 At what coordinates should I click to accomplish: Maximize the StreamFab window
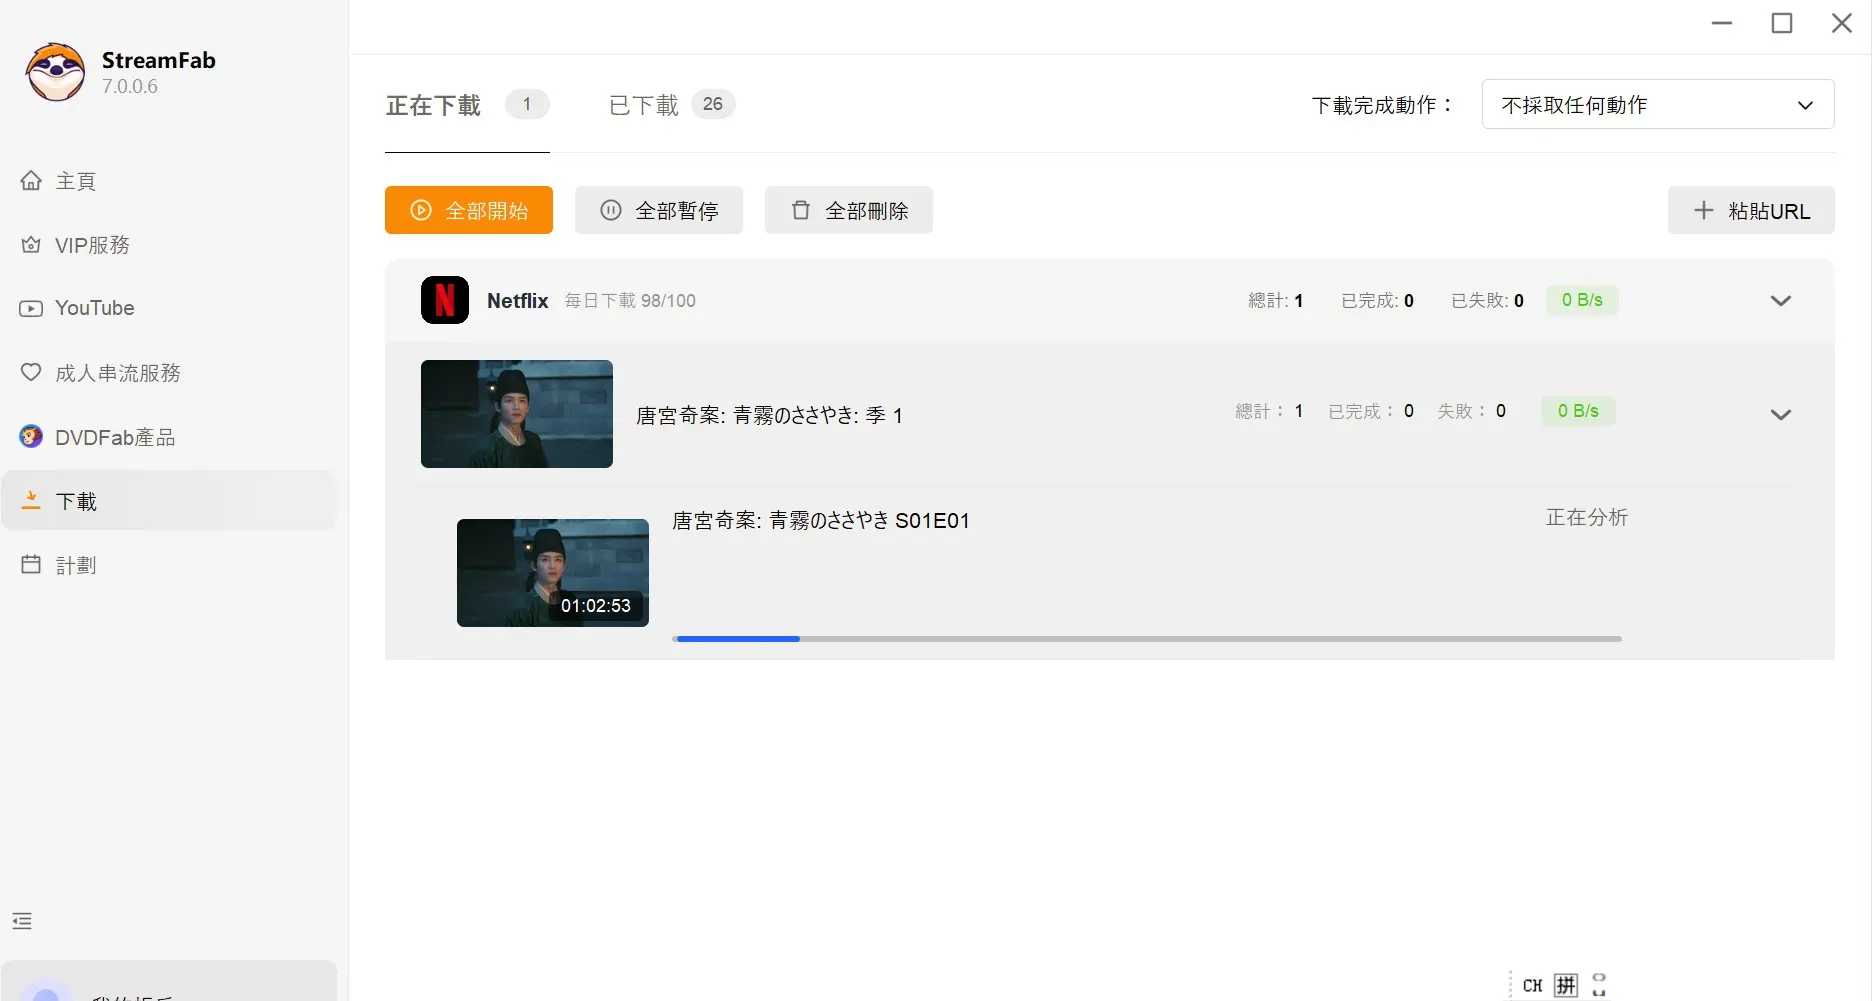pyautogui.click(x=1782, y=23)
